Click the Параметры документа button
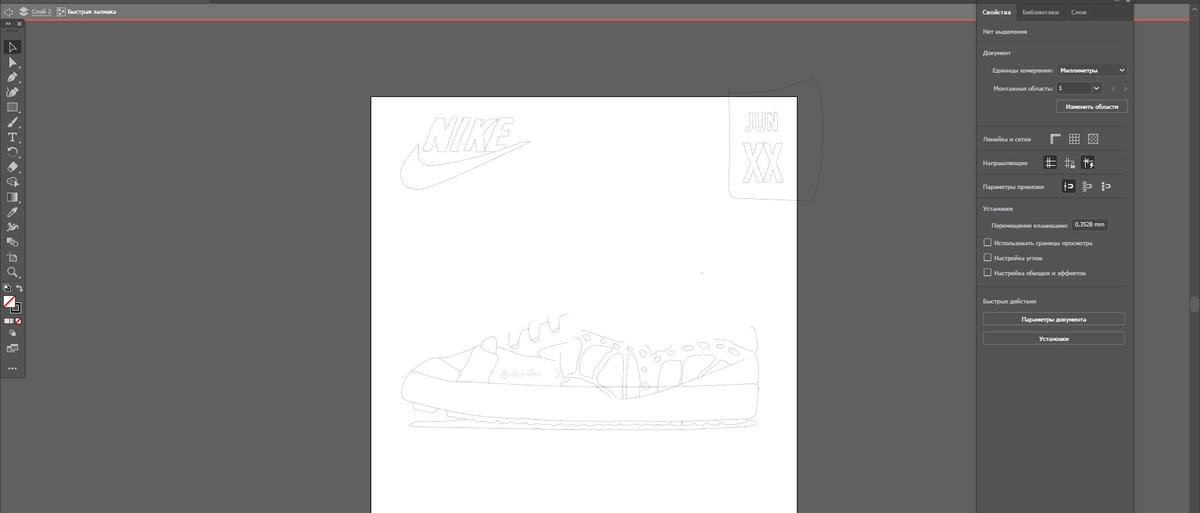The height and width of the screenshot is (513, 1200). coord(1054,319)
